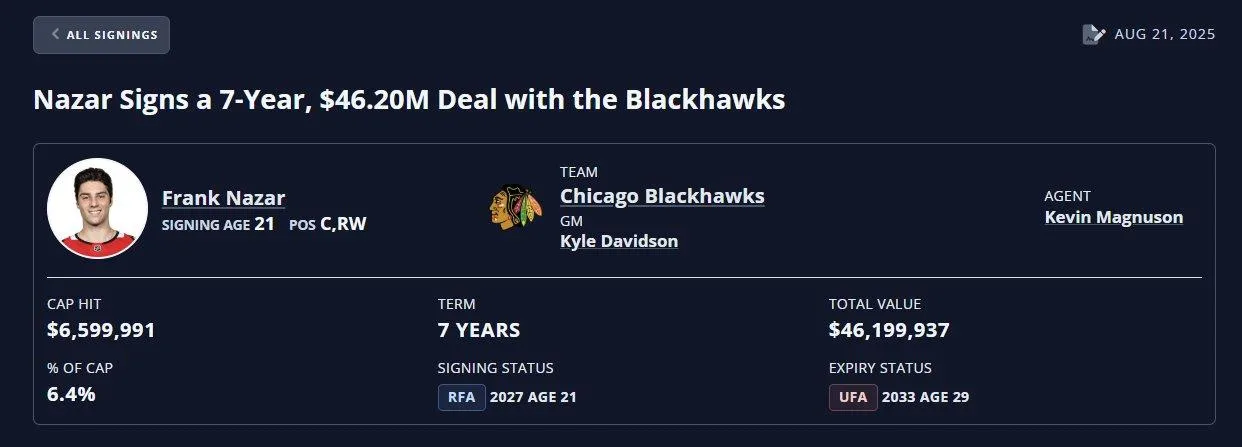Click the 7 Years term value
Screen dimensions: 1242x447
[479, 330]
